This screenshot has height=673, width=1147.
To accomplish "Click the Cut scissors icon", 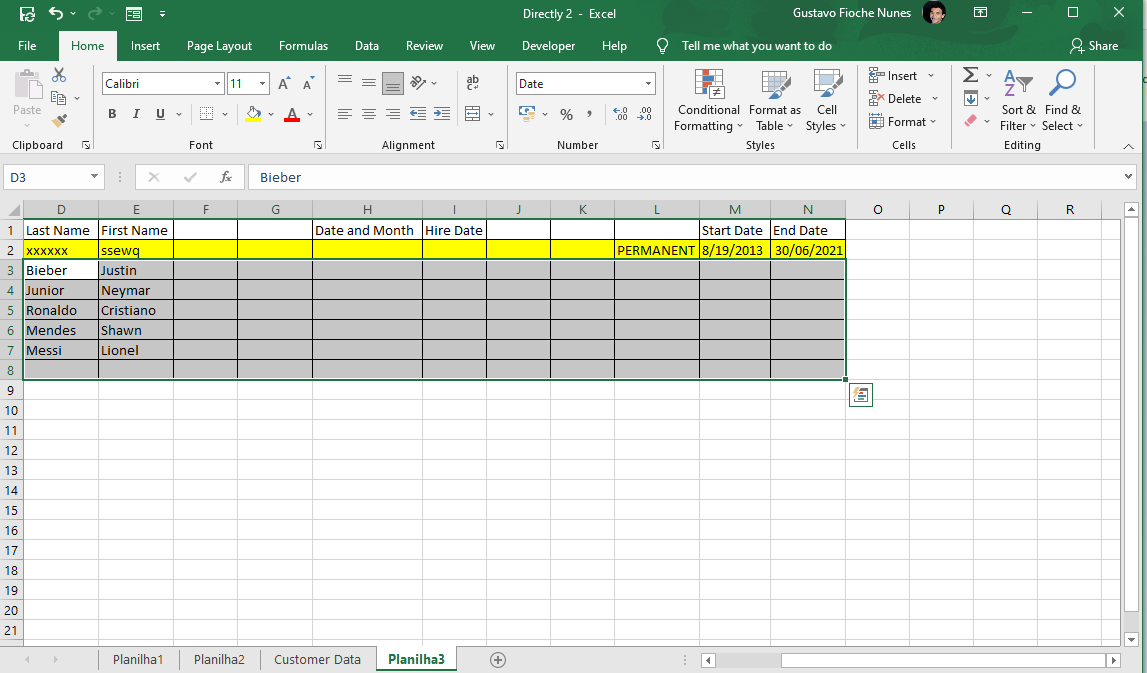I will (x=59, y=75).
